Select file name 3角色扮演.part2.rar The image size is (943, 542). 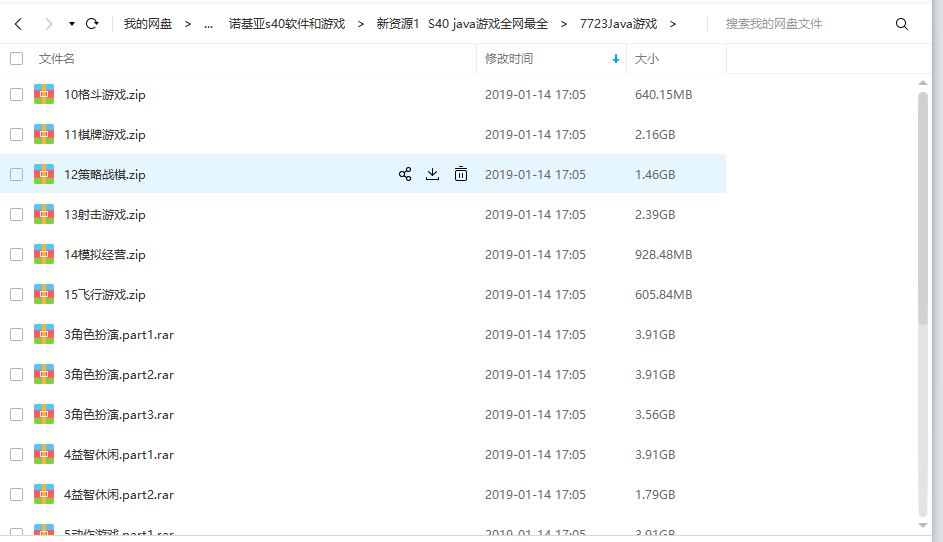click(118, 375)
